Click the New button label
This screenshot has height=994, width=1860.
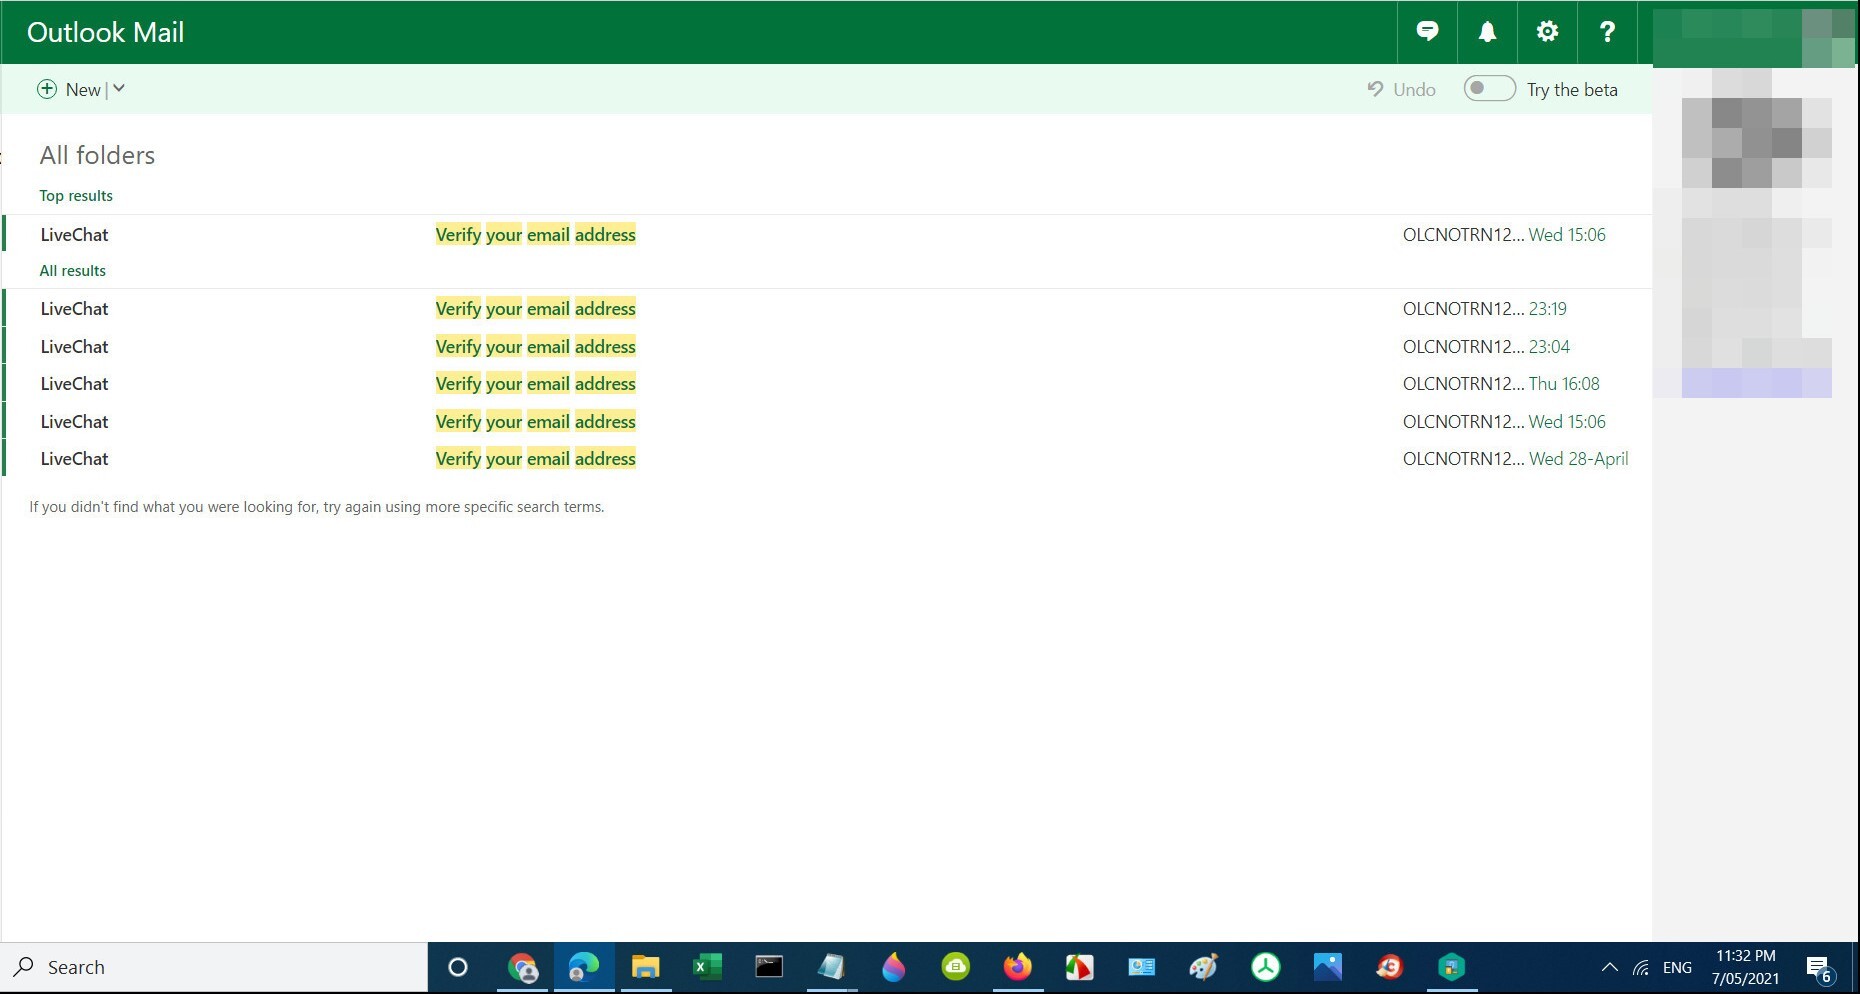tap(83, 90)
